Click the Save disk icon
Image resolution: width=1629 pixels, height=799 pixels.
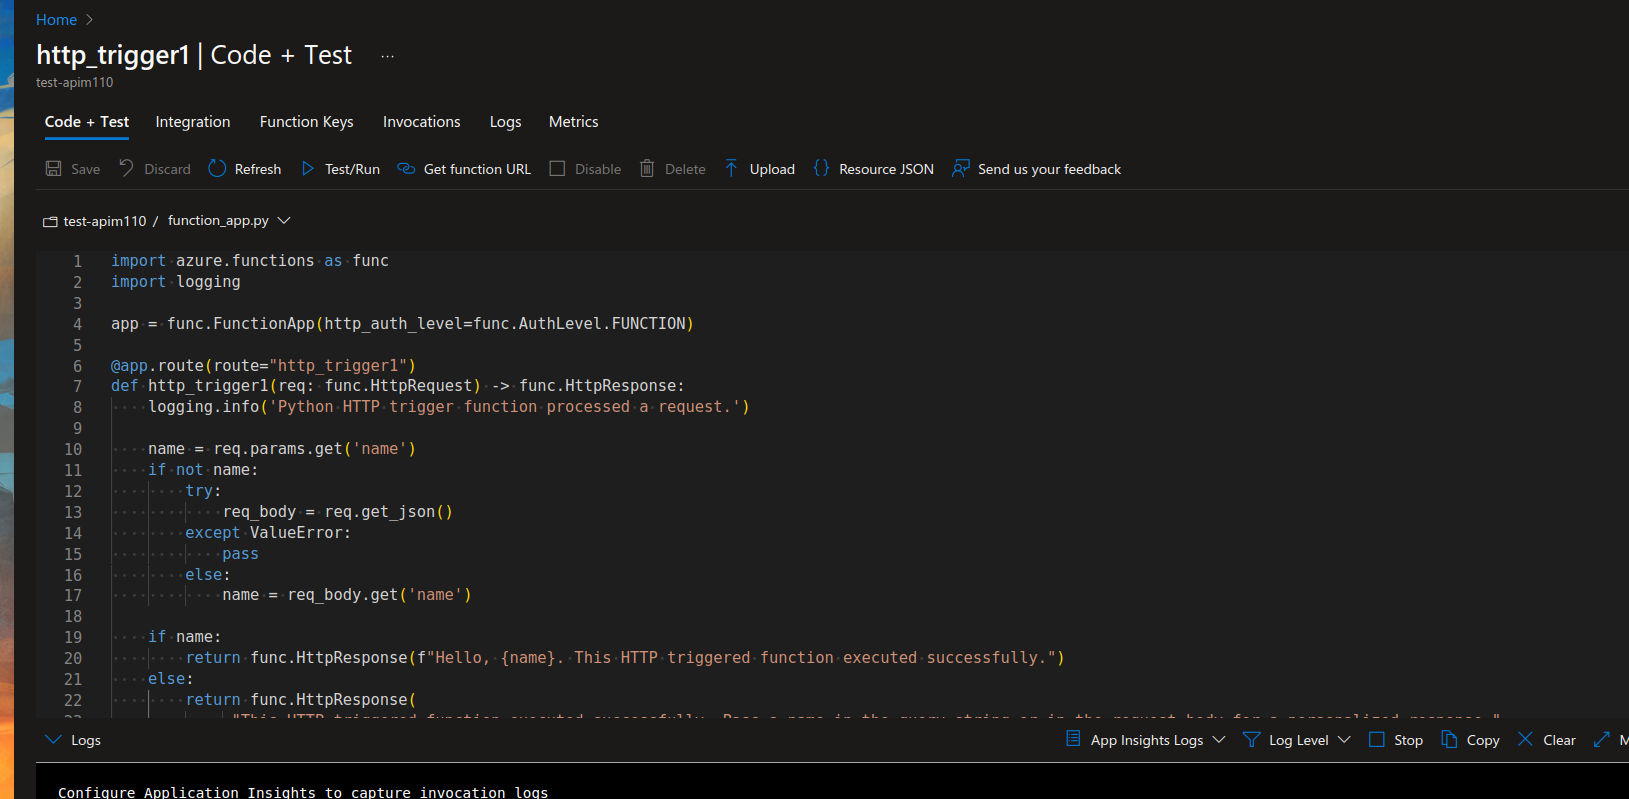click(x=54, y=169)
